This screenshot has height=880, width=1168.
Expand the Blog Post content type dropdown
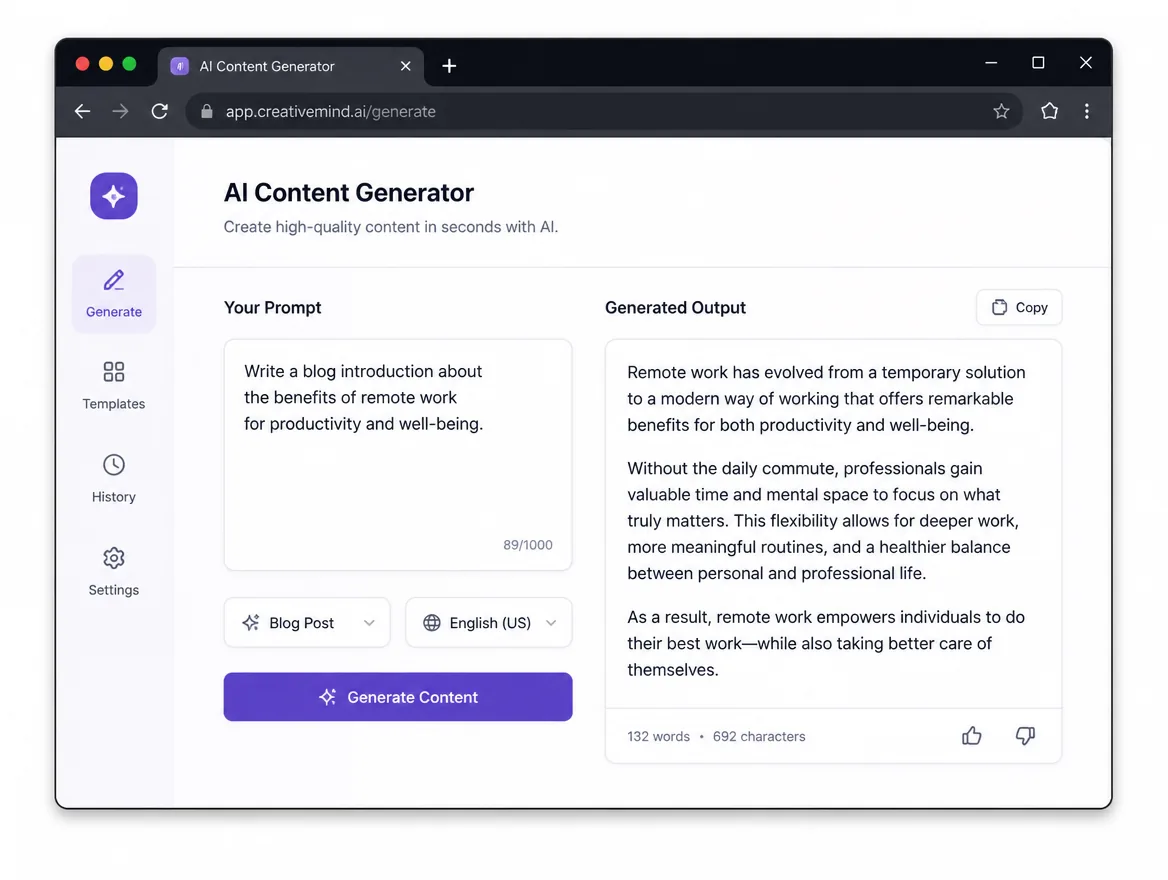coord(307,623)
